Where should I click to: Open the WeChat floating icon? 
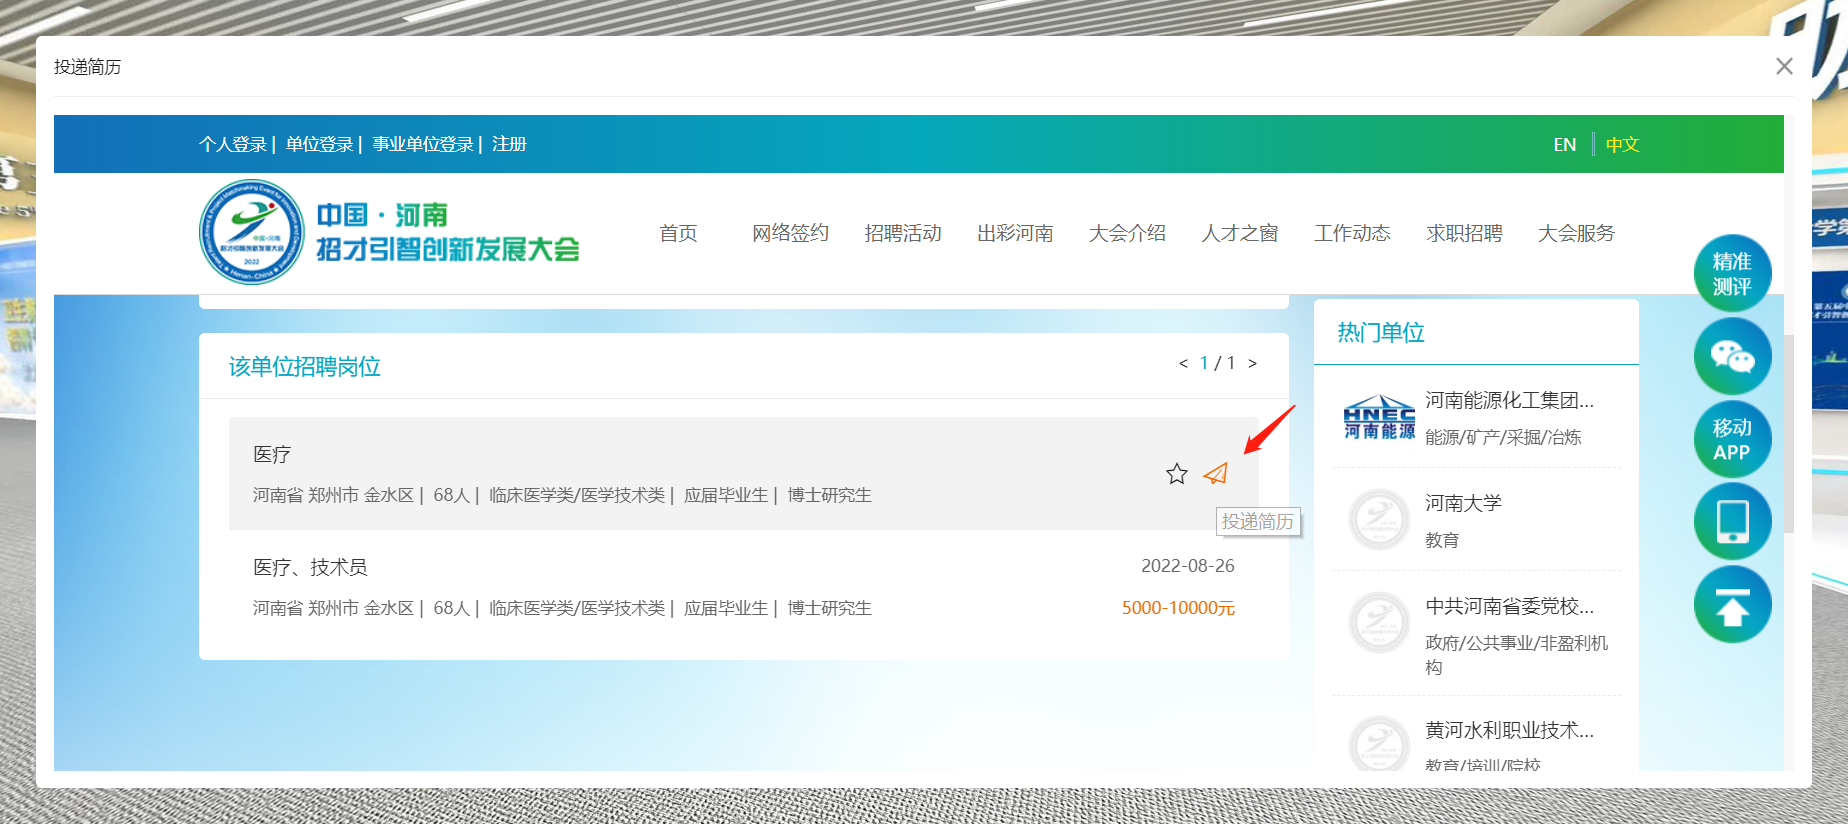click(1732, 356)
